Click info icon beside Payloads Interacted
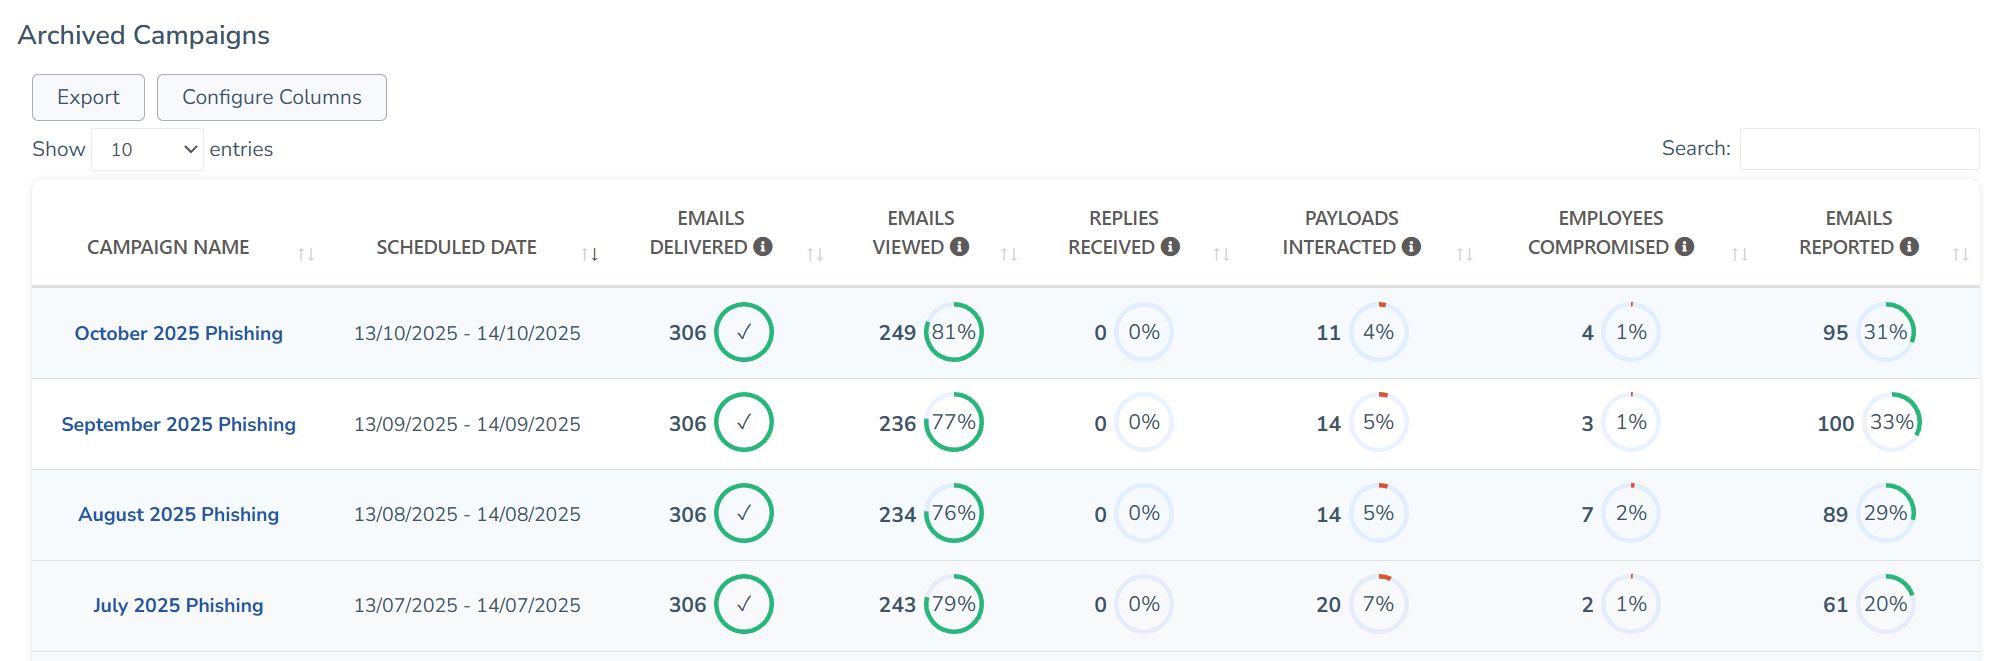The height and width of the screenshot is (661, 1992). [x=1411, y=246]
